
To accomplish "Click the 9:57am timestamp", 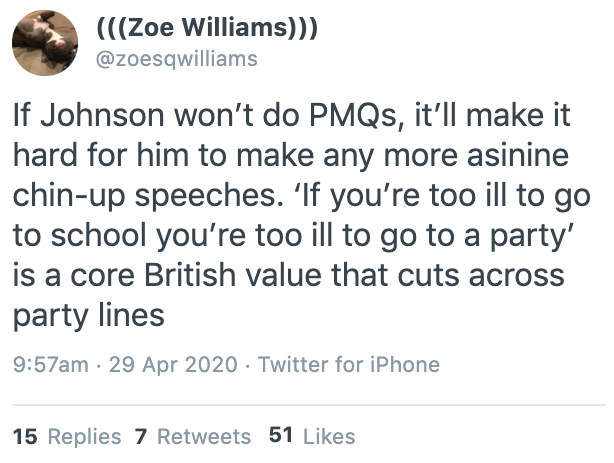I will pos(48,364).
